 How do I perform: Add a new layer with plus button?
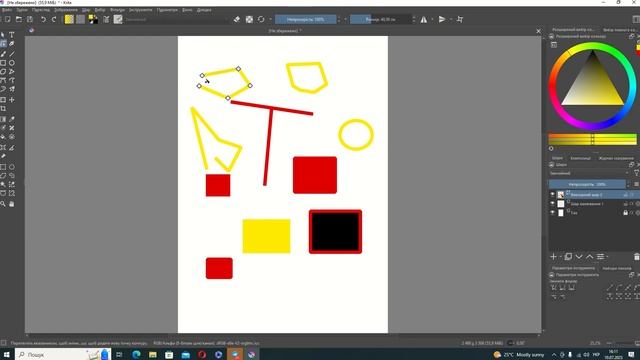point(553,256)
